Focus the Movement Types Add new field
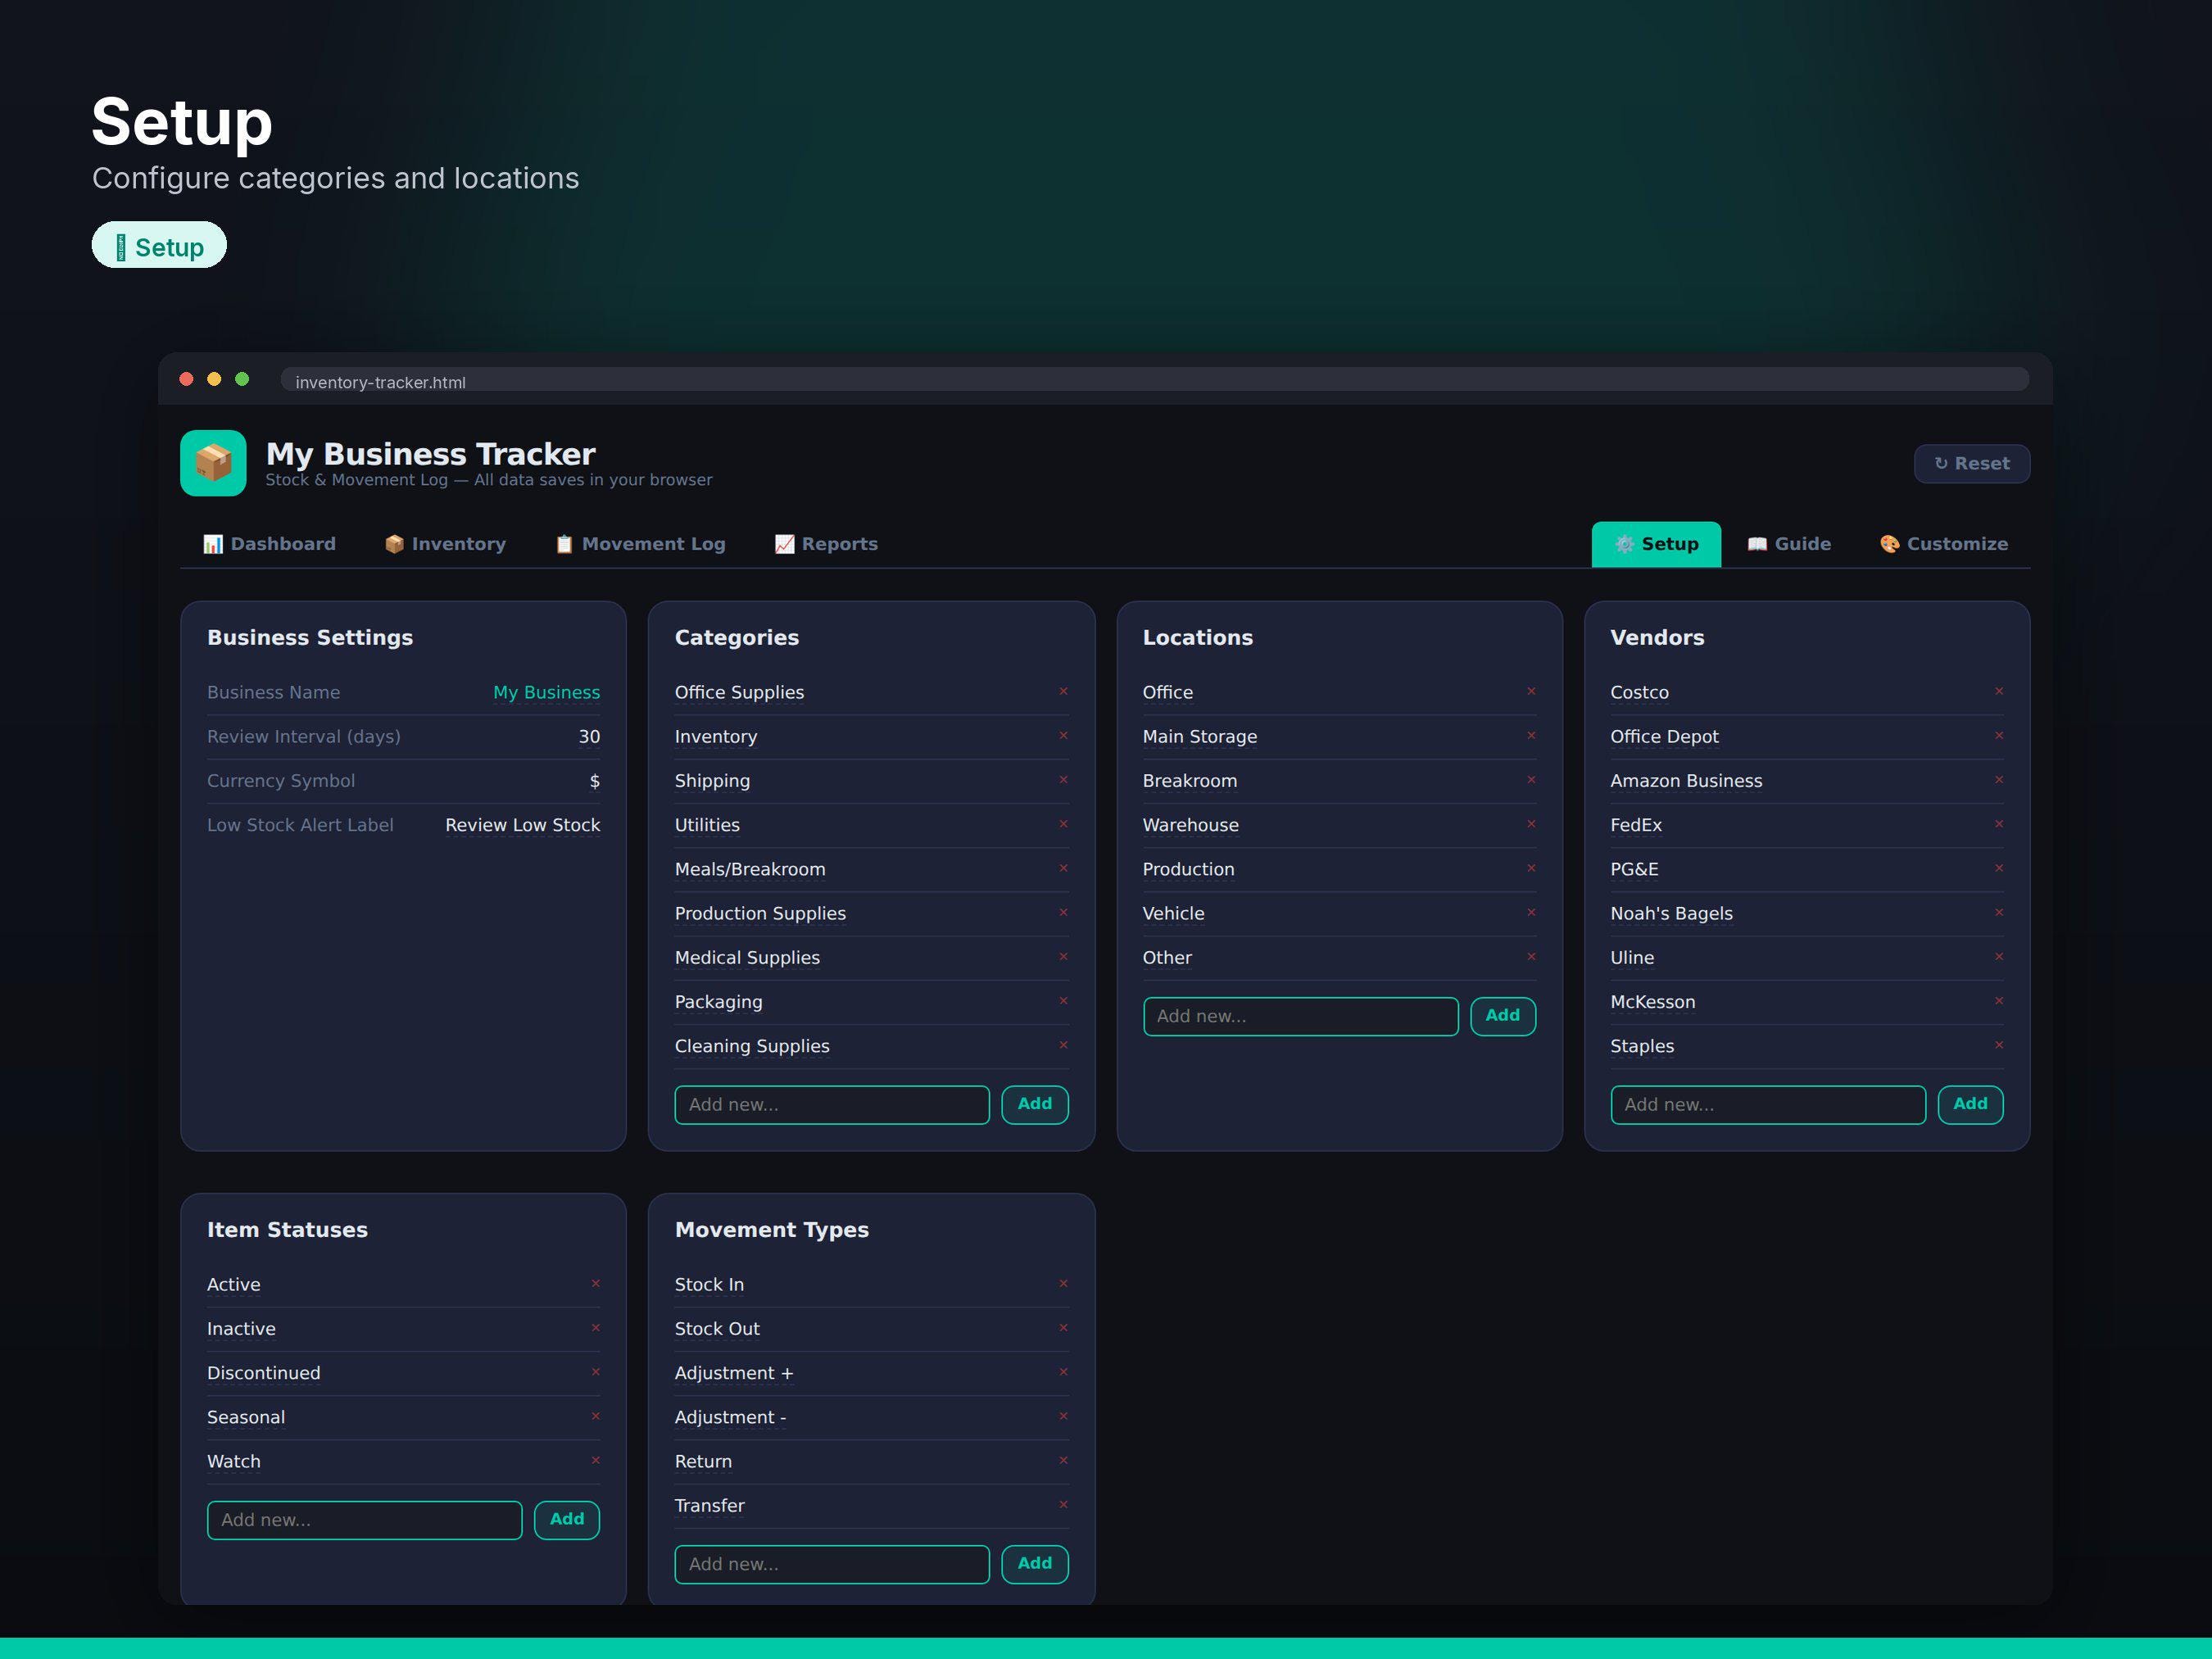The height and width of the screenshot is (1659, 2212). (832, 1564)
